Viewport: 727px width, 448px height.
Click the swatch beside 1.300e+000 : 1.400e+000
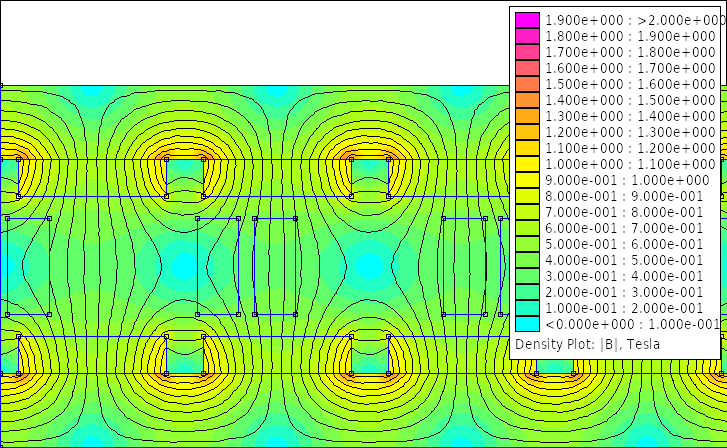[527, 116]
